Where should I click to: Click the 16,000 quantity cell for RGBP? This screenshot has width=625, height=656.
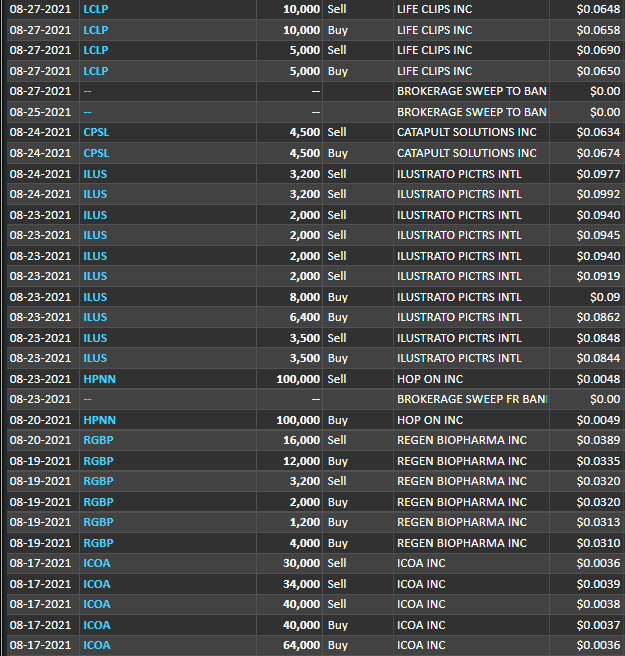coord(302,440)
